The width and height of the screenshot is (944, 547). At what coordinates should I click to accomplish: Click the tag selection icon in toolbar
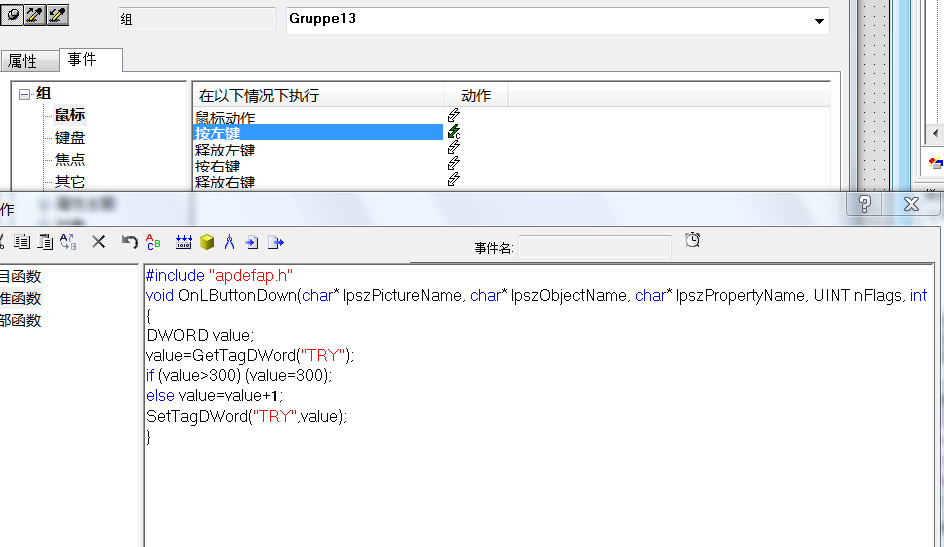click(183, 241)
